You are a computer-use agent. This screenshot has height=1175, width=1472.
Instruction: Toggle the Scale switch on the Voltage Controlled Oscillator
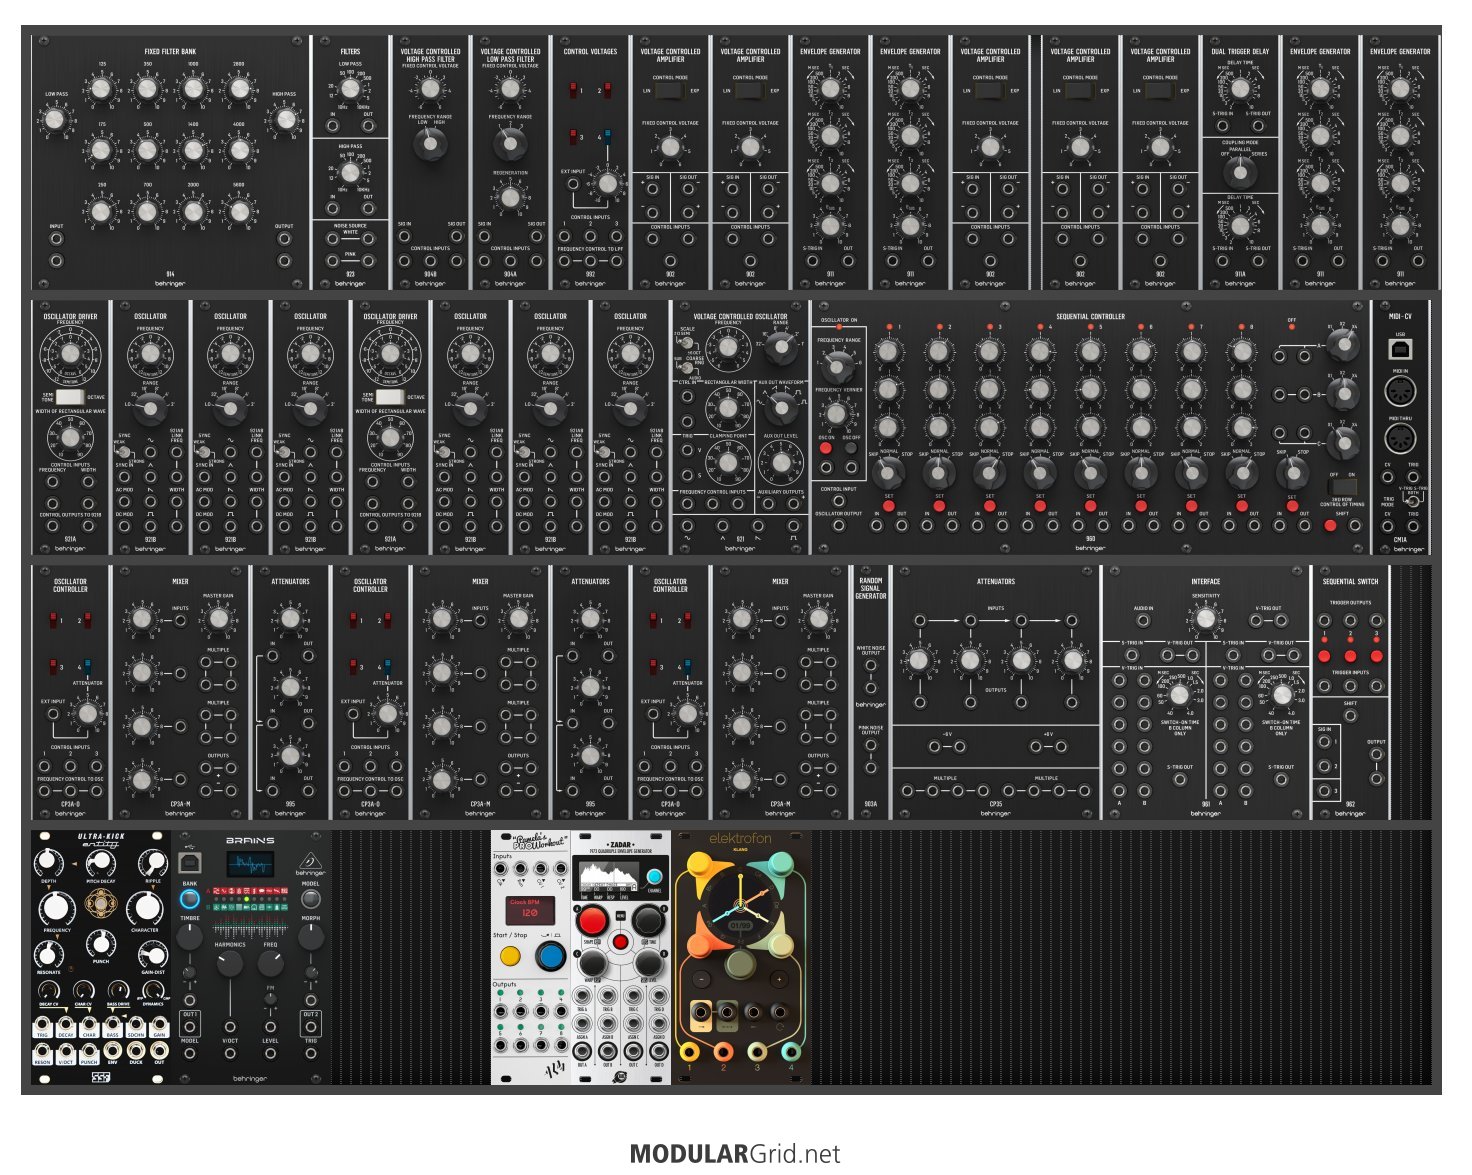(x=687, y=343)
